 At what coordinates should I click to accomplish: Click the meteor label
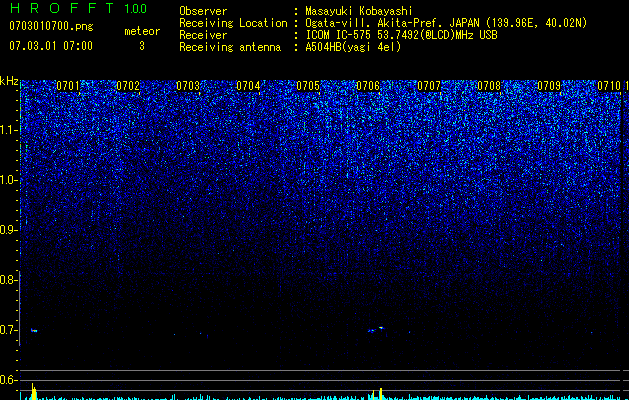pyautogui.click(x=142, y=31)
